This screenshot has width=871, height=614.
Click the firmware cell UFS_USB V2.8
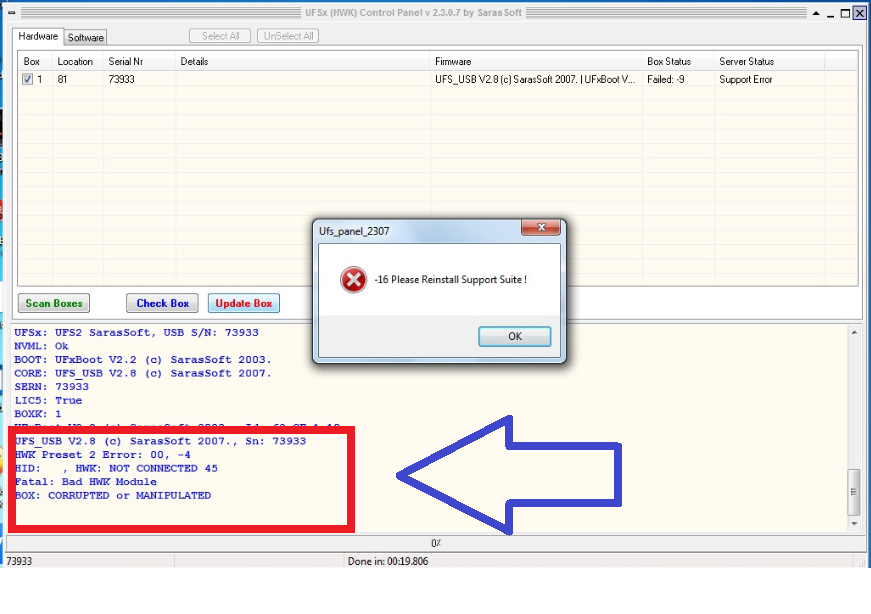tap(535, 79)
